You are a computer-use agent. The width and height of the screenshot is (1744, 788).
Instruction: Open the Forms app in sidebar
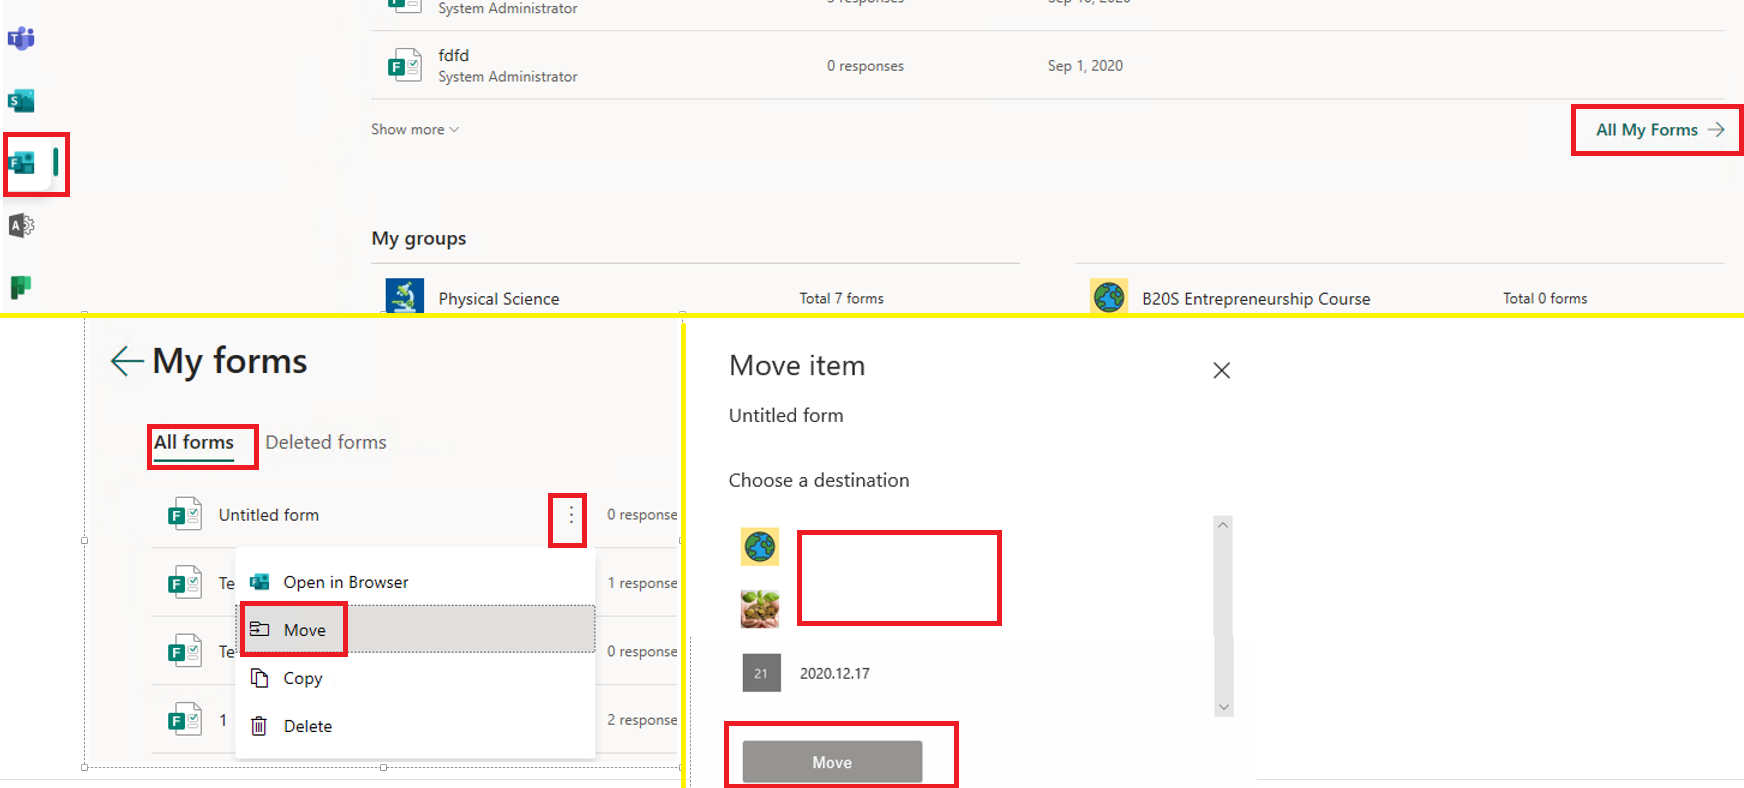(21, 163)
